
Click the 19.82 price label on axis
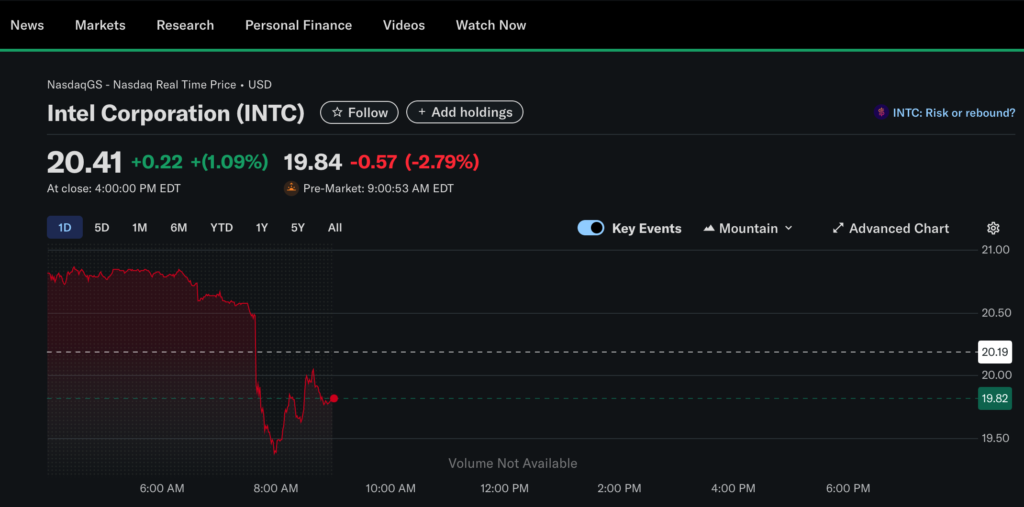[994, 398]
